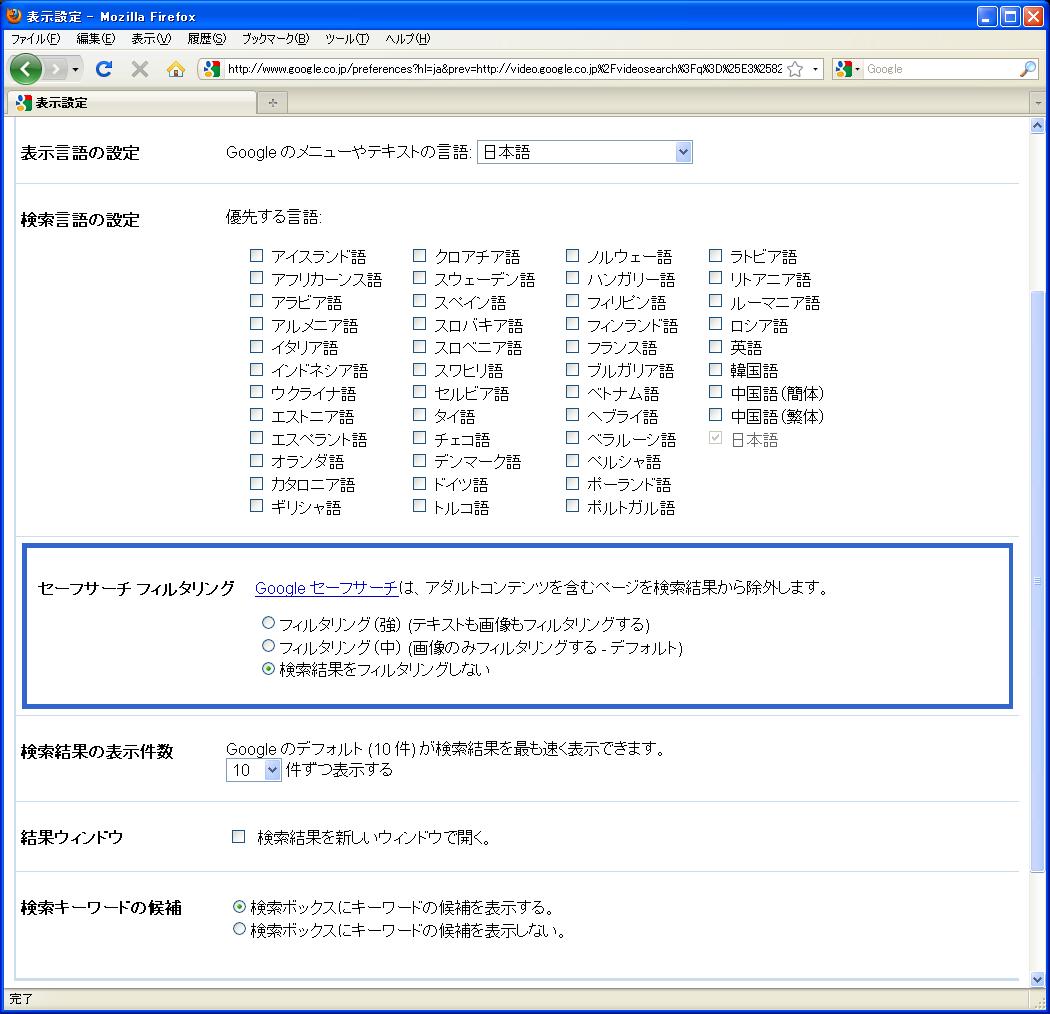The width and height of the screenshot is (1050, 1014).
Task: Click the Stop loading X icon
Action: point(140,68)
